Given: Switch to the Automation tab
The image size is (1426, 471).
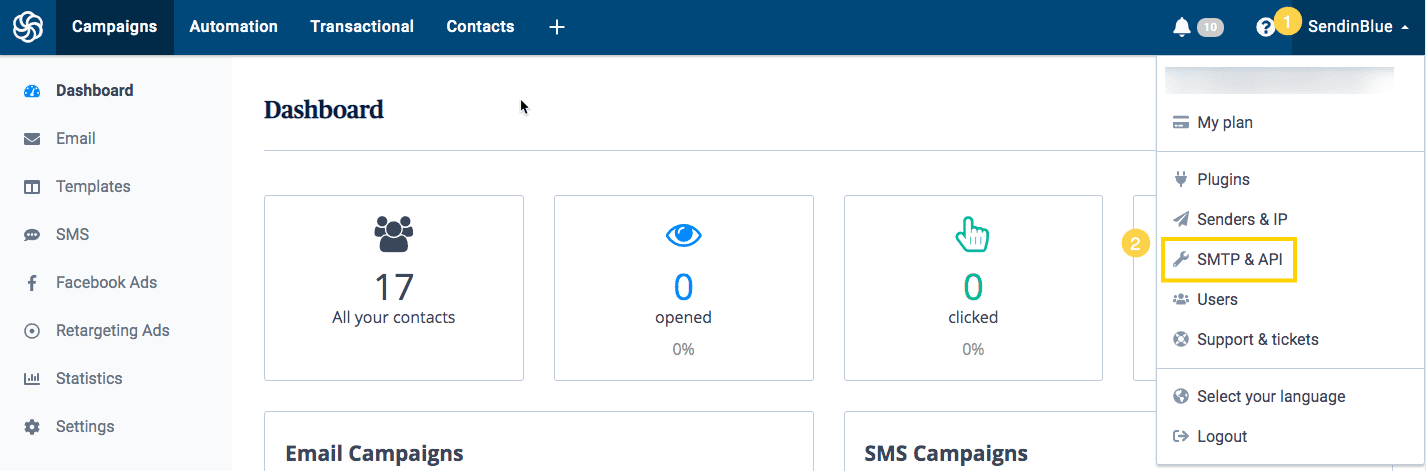Looking at the screenshot, I should point(233,27).
